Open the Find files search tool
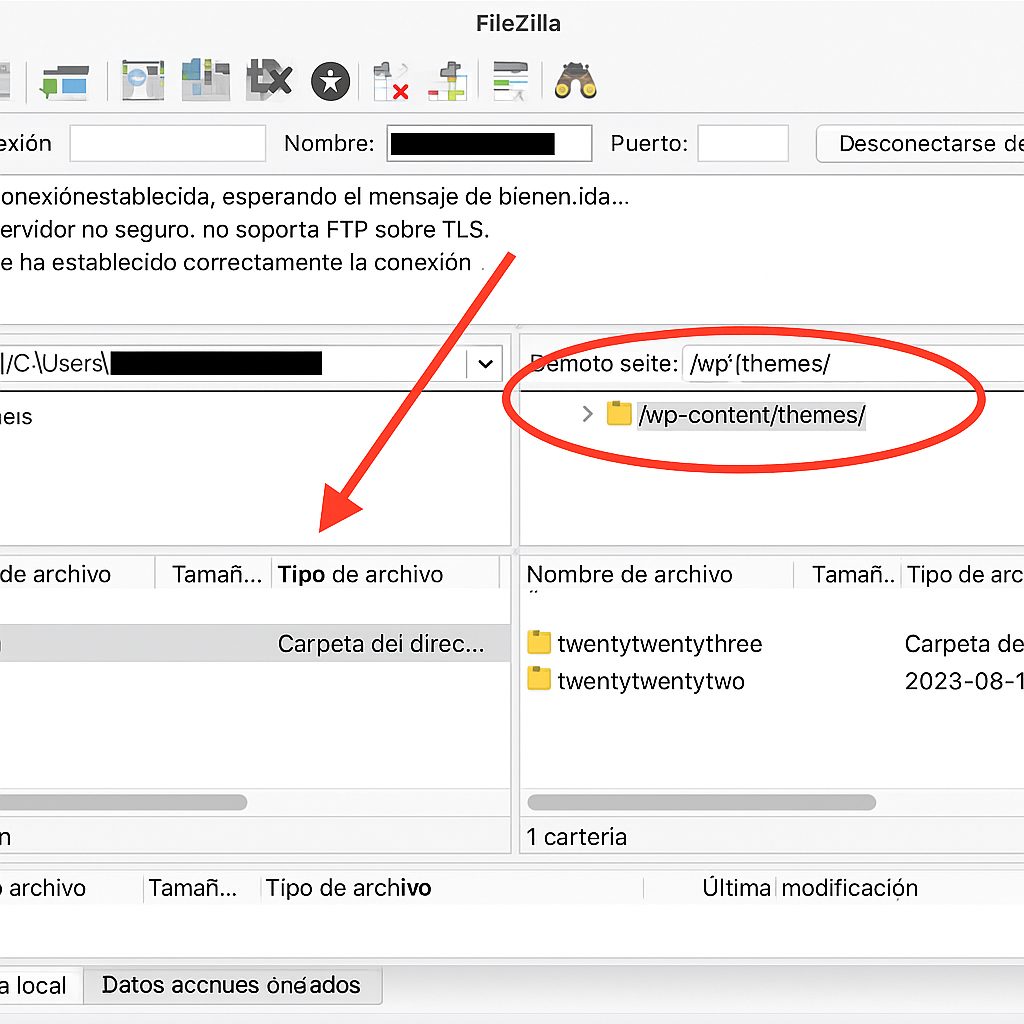The image size is (1024, 1024). pyautogui.click(x=575, y=80)
